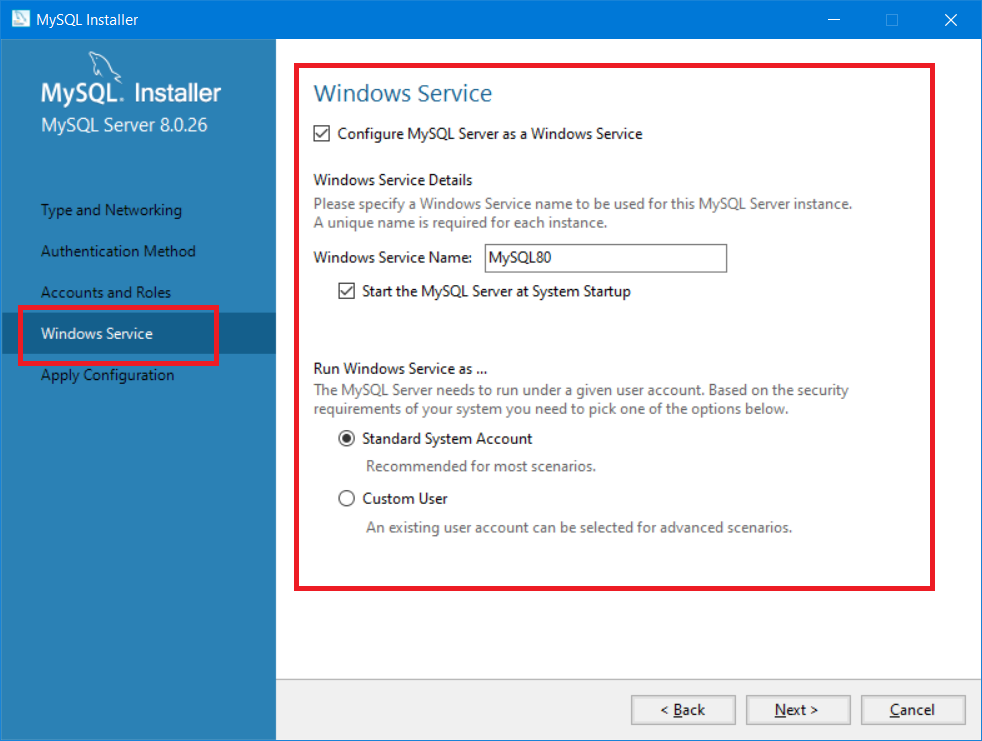Click the 'A unique name is required' text
Image resolution: width=982 pixels, height=741 pixels.
(x=460, y=223)
